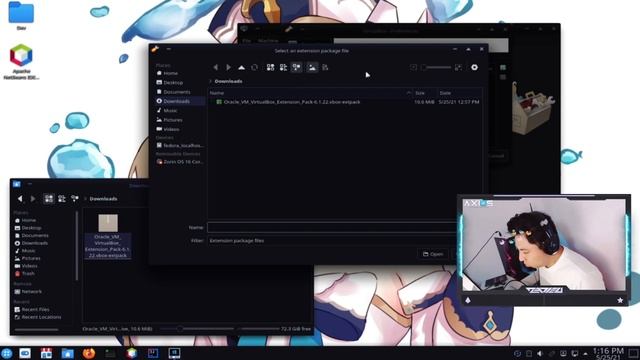This screenshot has width=640, height=360.
Task: Switch to VirtualBox task in taskbar
Action: 174,353
